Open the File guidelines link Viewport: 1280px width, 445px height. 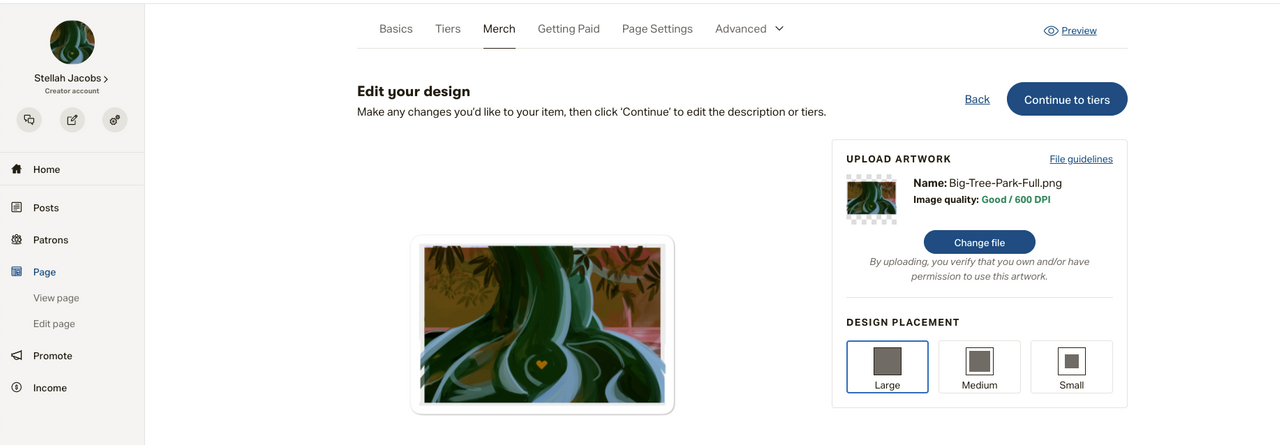pyautogui.click(x=1081, y=159)
